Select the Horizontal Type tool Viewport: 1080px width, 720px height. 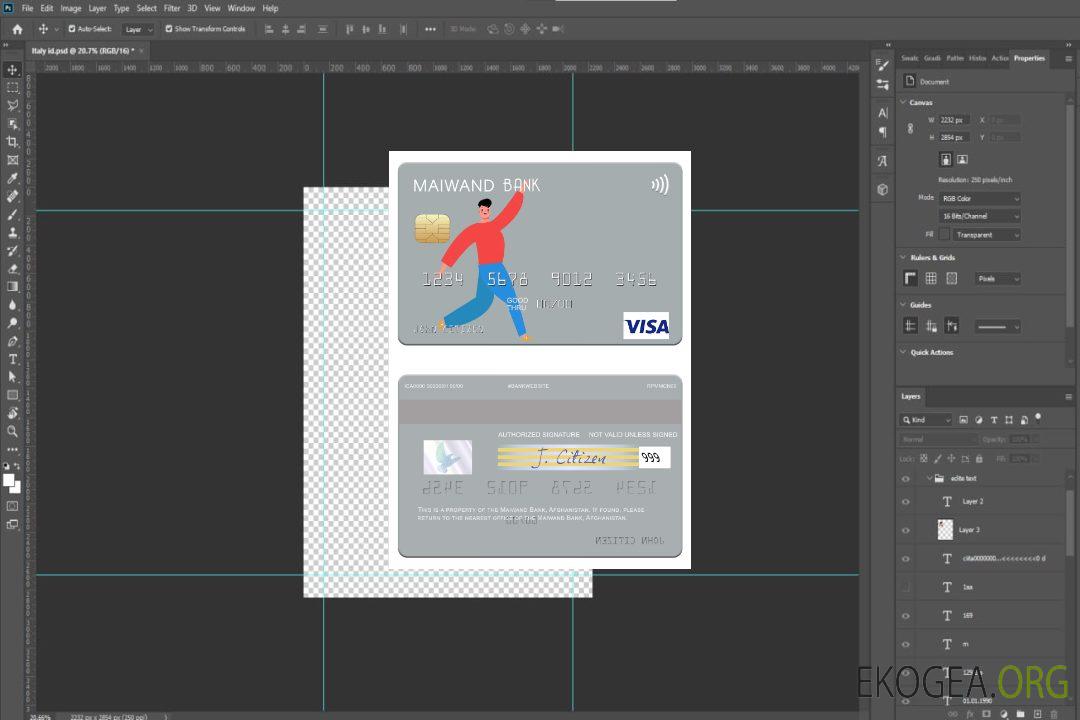coord(13,359)
